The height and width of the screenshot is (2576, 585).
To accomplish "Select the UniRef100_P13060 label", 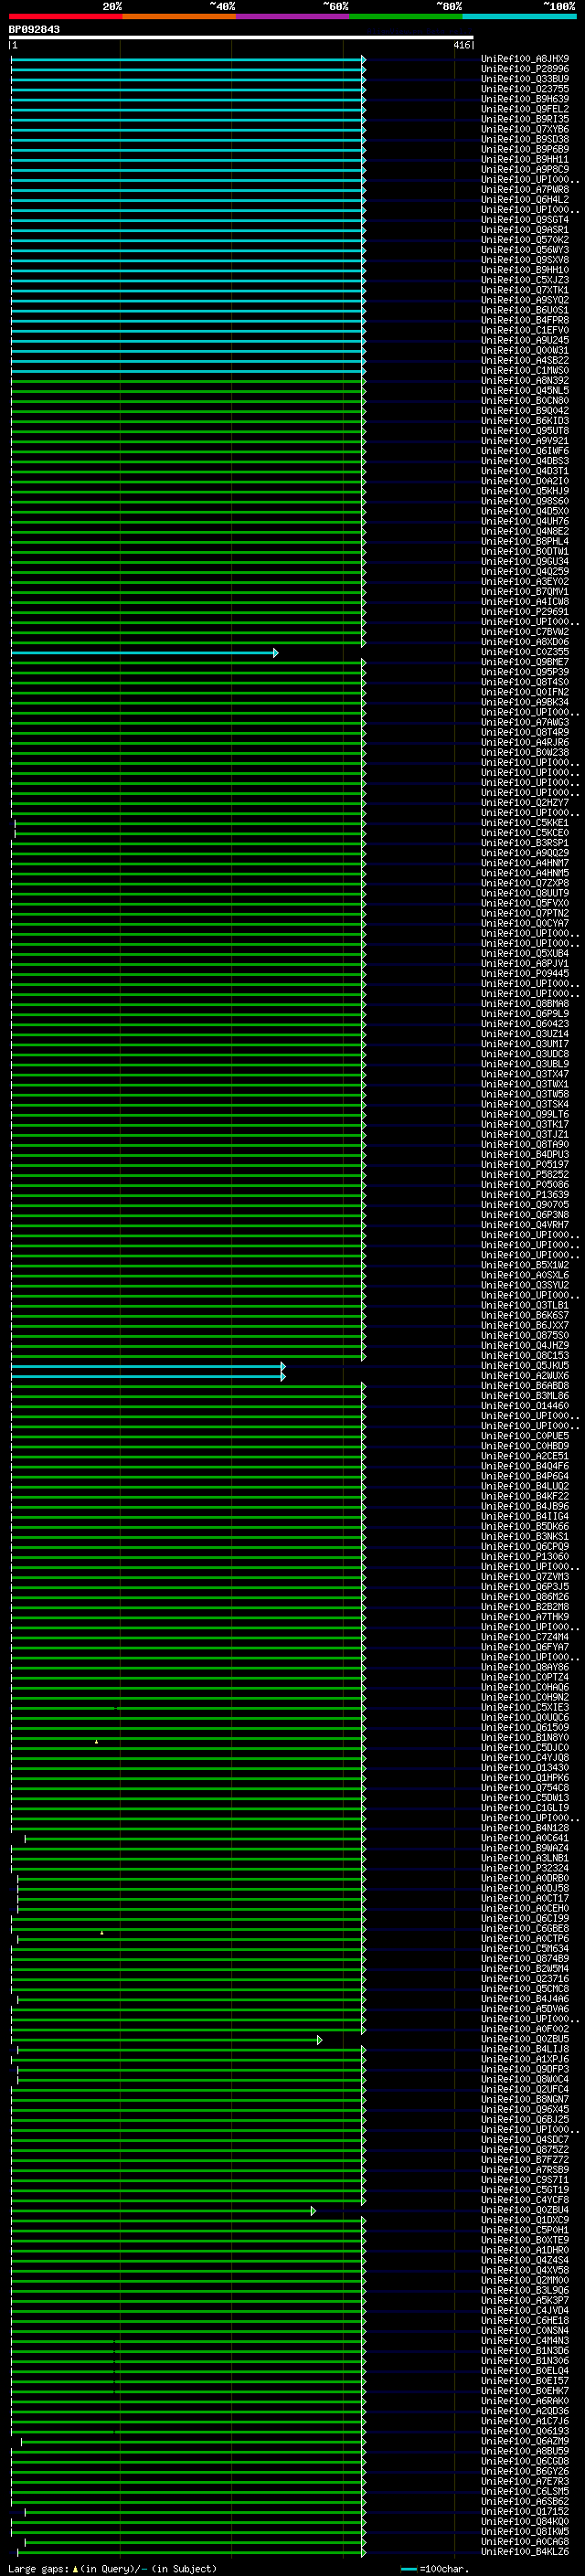I will tap(525, 1556).
